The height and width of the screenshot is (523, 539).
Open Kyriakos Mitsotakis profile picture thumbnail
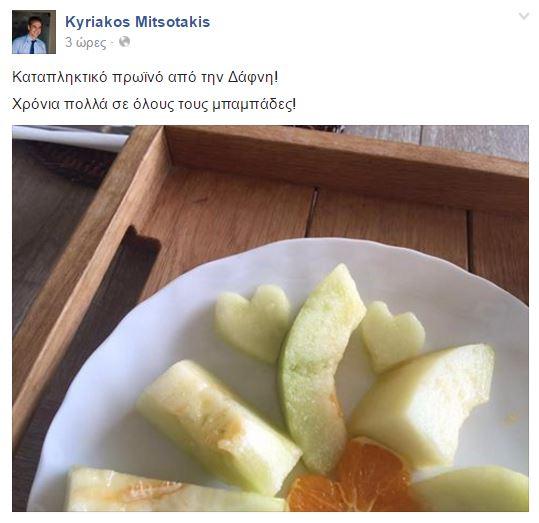(34, 32)
